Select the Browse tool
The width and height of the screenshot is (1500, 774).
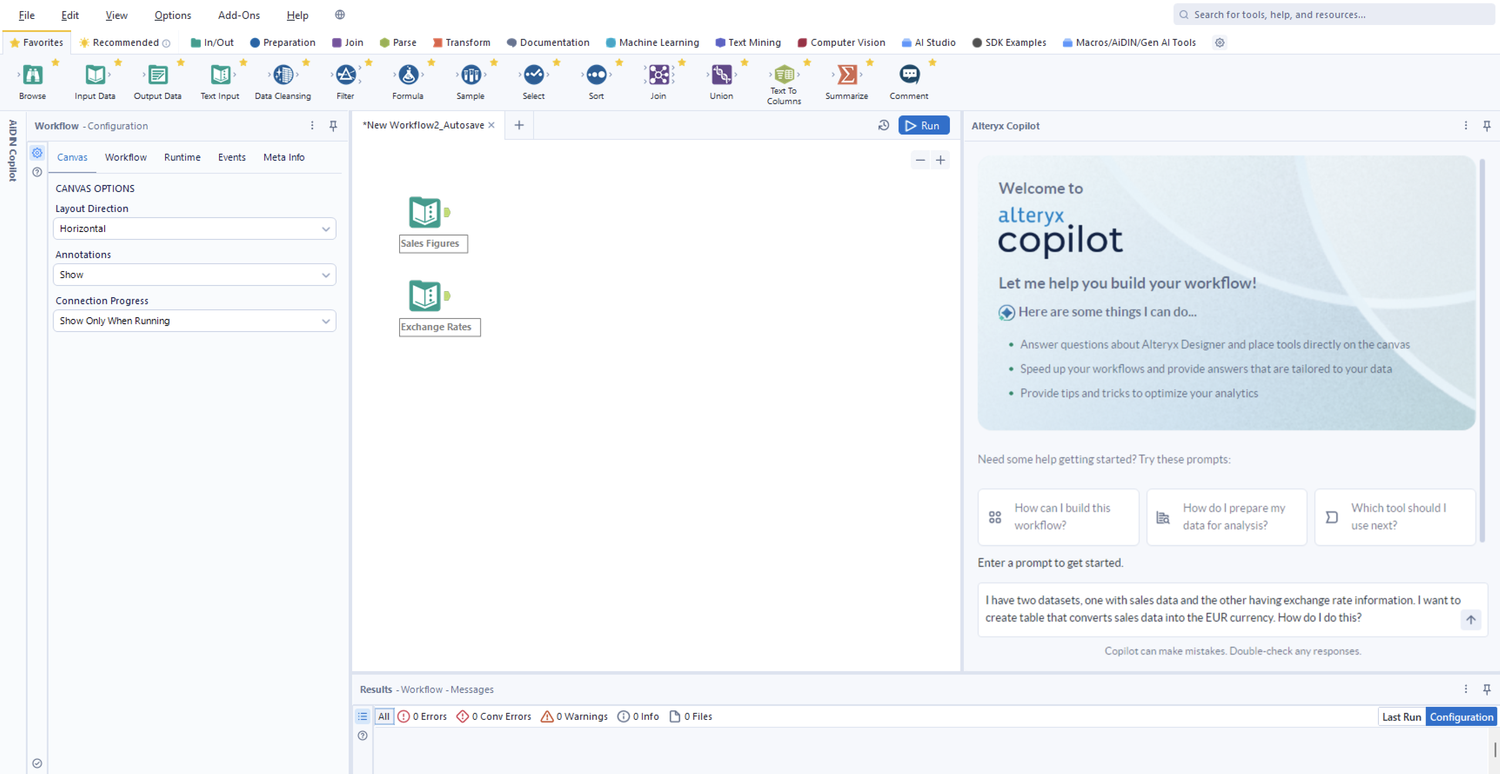pos(32,75)
